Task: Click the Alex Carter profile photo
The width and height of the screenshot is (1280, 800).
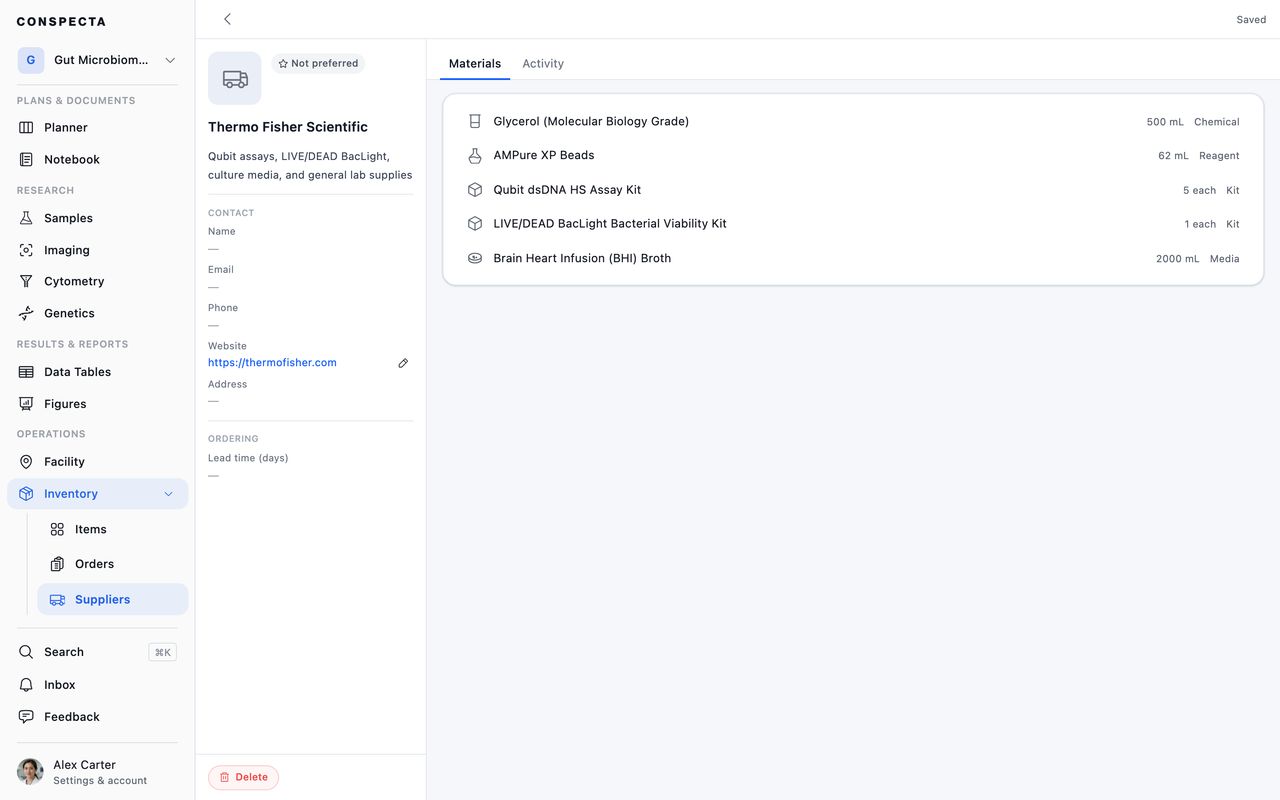Action: pyautogui.click(x=30, y=771)
